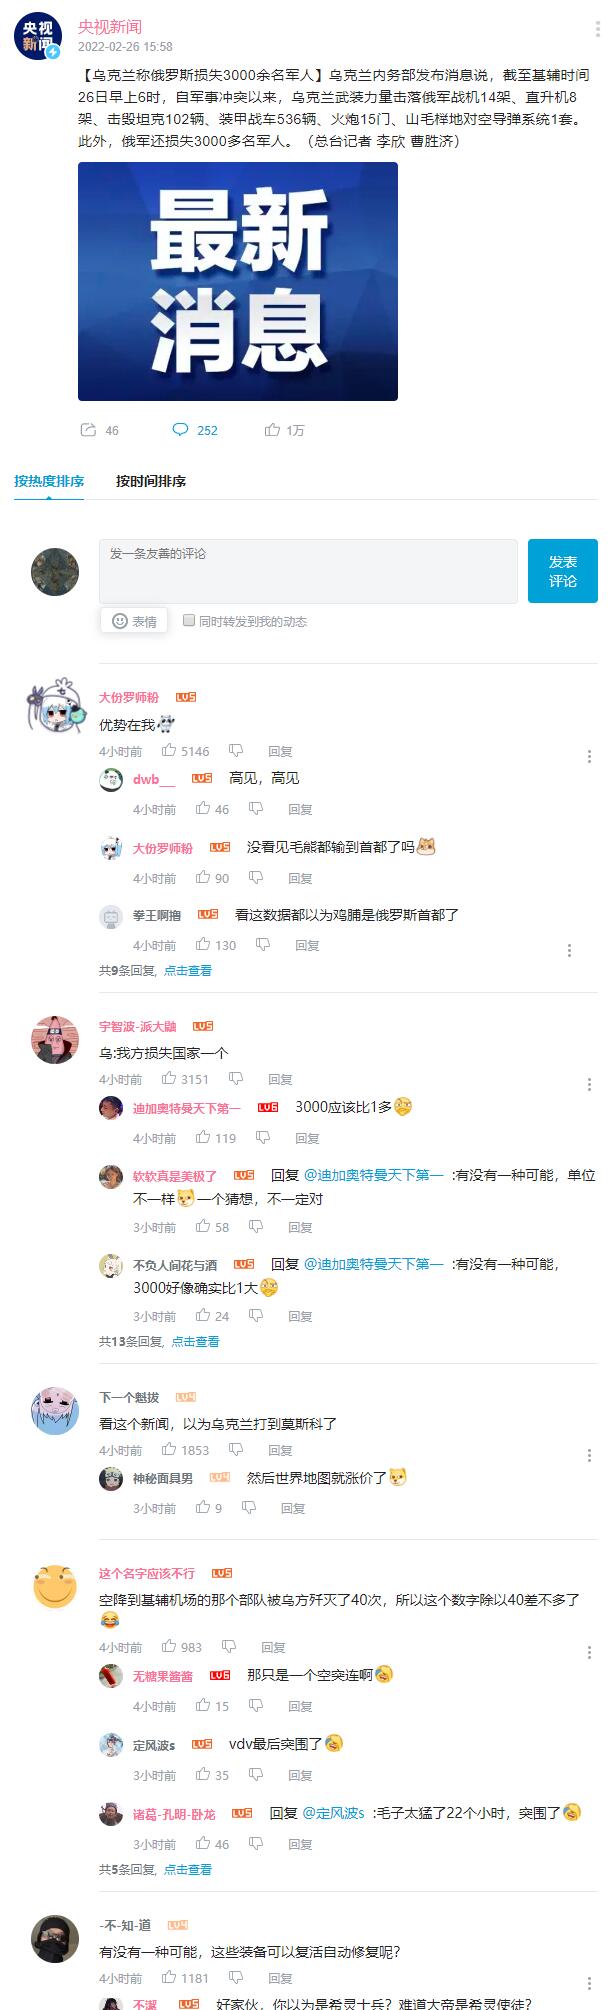The width and height of the screenshot is (615, 2010).
Task: Click the comment bubble icon showing 252
Action: pyautogui.click(x=180, y=430)
